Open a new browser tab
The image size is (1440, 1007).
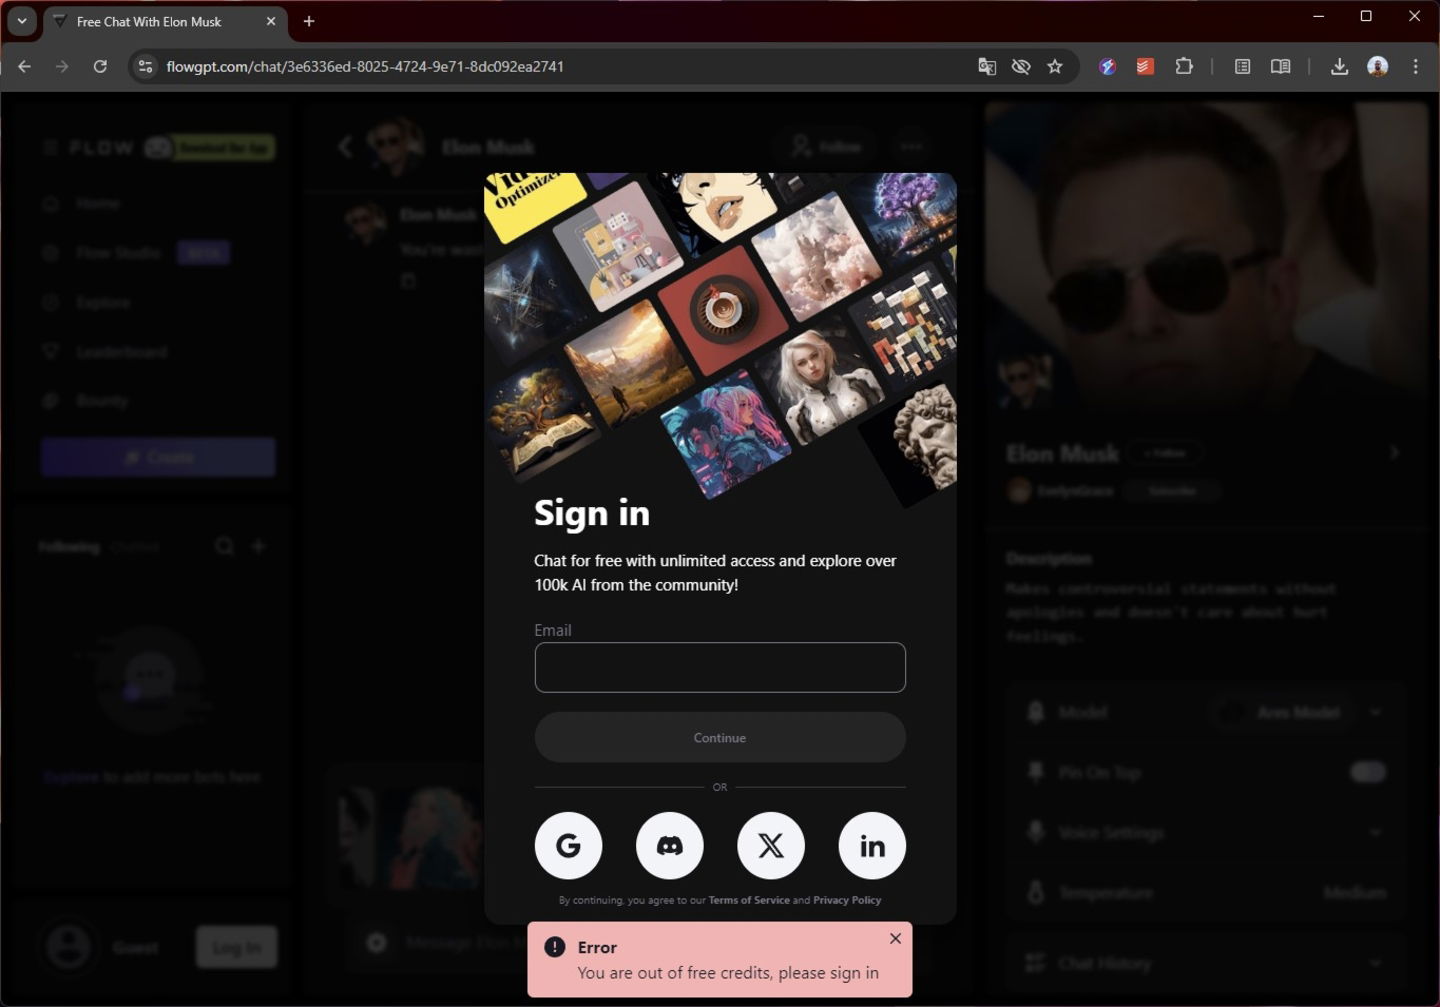click(x=309, y=21)
